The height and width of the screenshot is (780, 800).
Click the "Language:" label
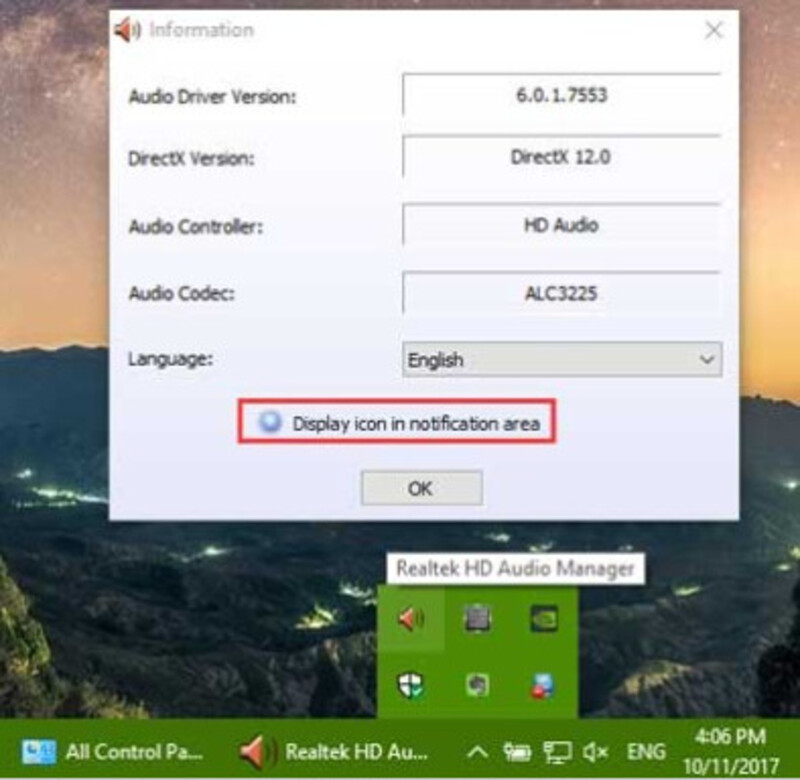tap(170, 359)
